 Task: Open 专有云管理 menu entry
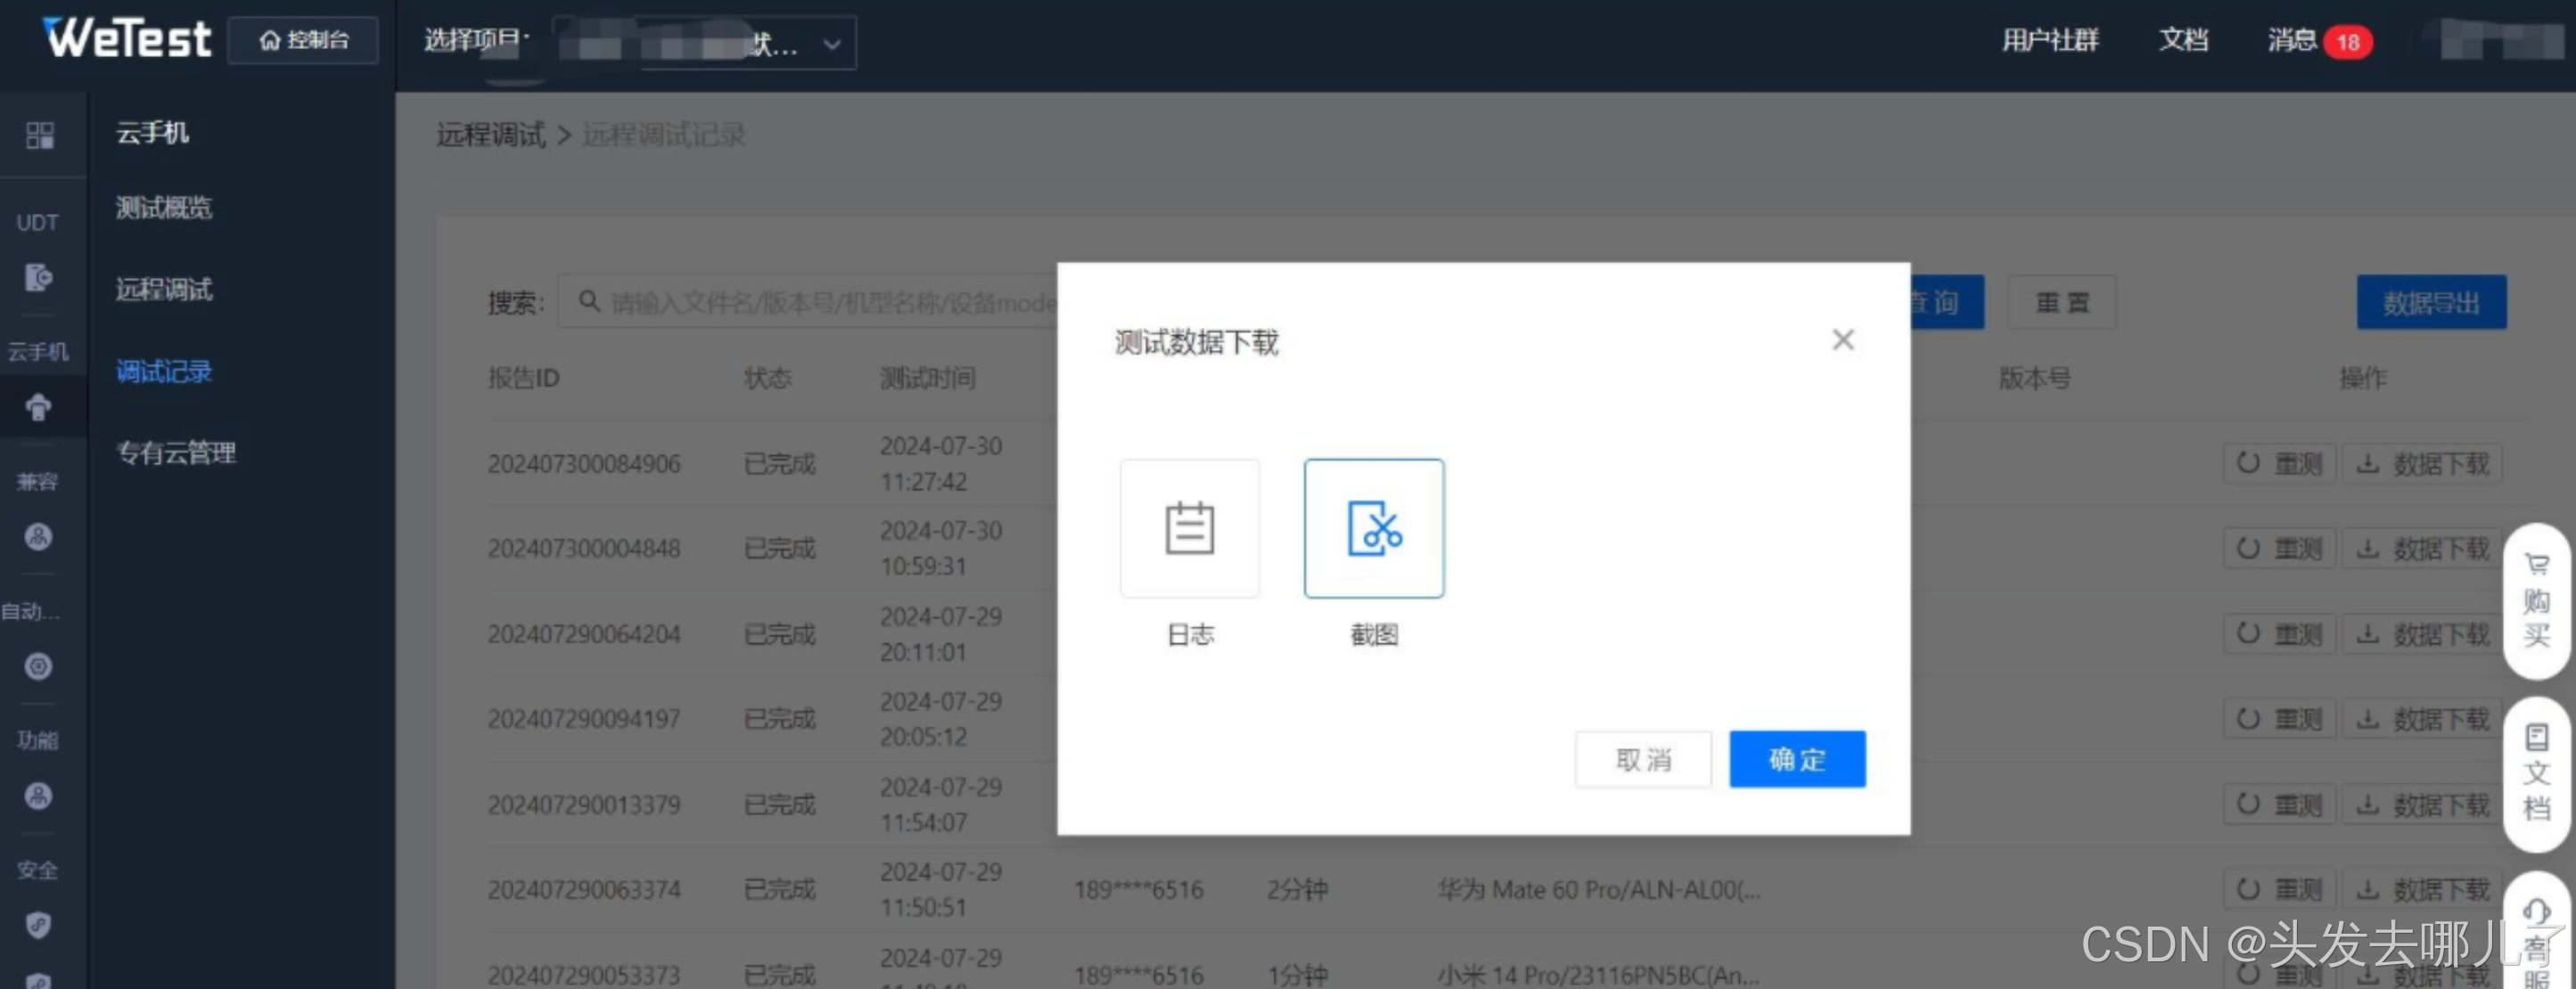tap(176, 453)
